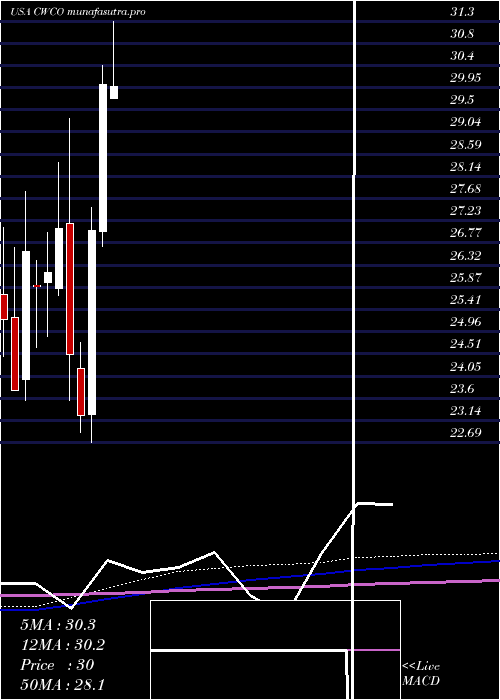500x700 pixels.
Task: Click the '<<Live MACD' label
Action: tap(421, 674)
